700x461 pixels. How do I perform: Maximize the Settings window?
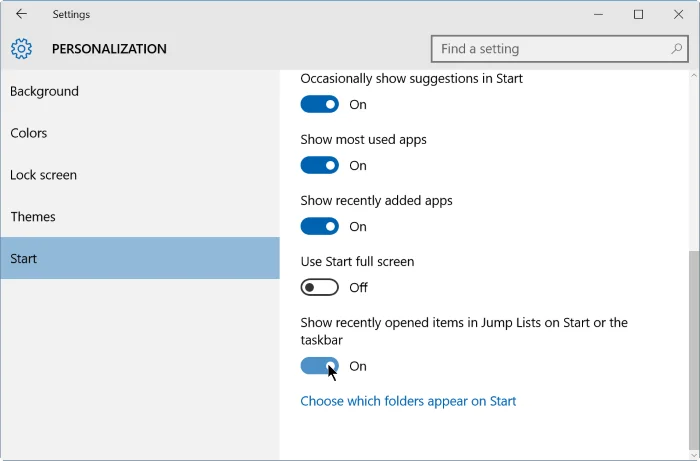click(x=638, y=14)
